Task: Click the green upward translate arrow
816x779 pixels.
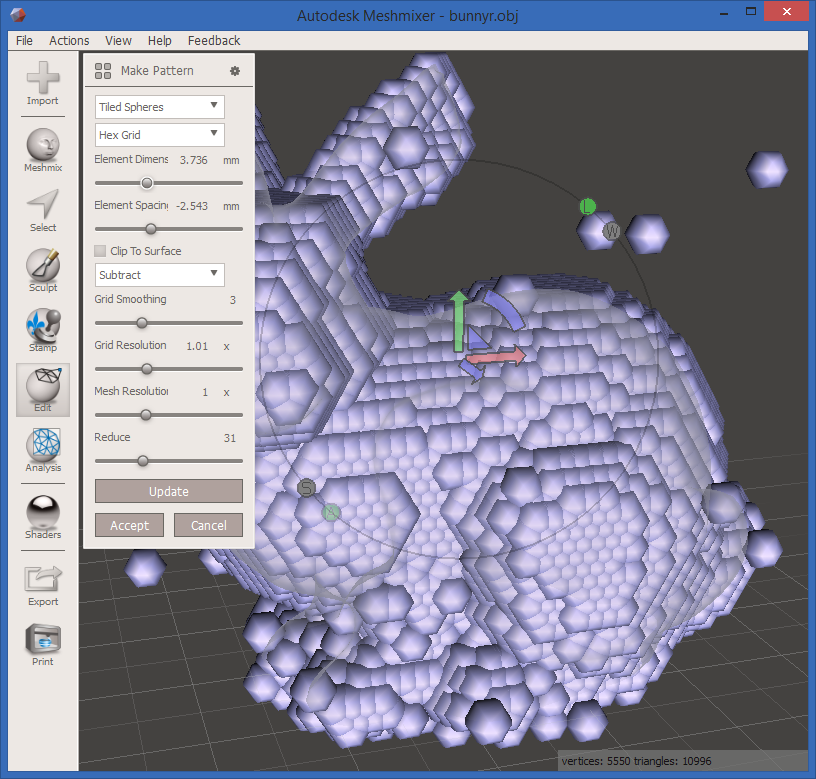Action: click(458, 322)
